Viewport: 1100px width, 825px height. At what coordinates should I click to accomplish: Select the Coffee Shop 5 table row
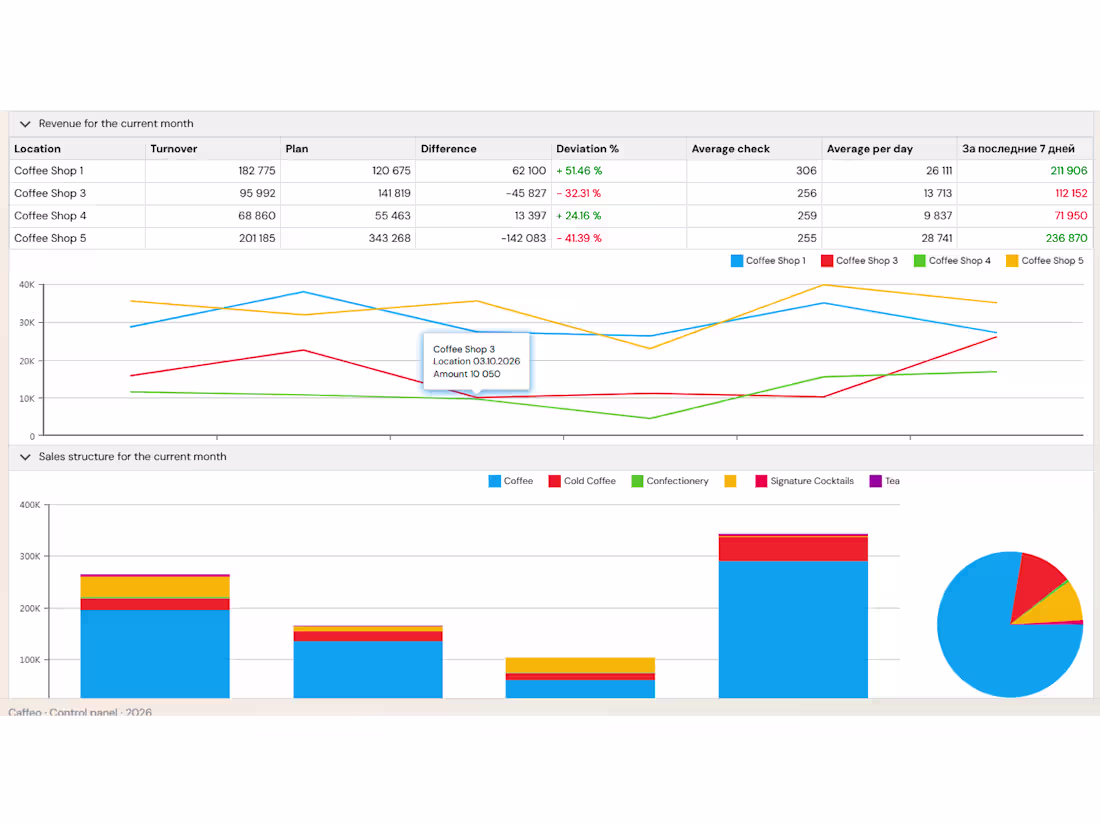[x=551, y=239]
